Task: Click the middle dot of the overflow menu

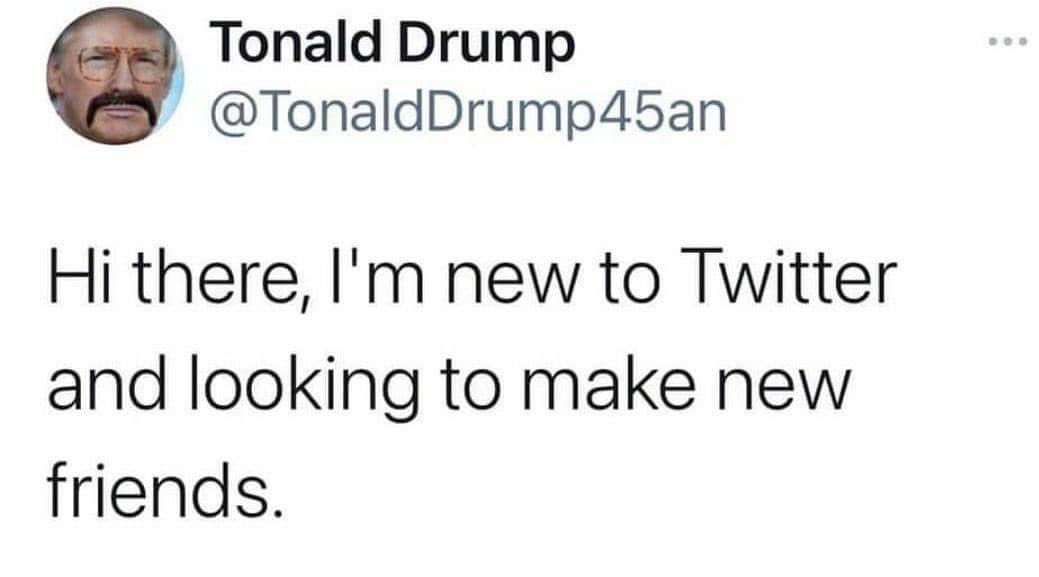Action: point(1008,42)
